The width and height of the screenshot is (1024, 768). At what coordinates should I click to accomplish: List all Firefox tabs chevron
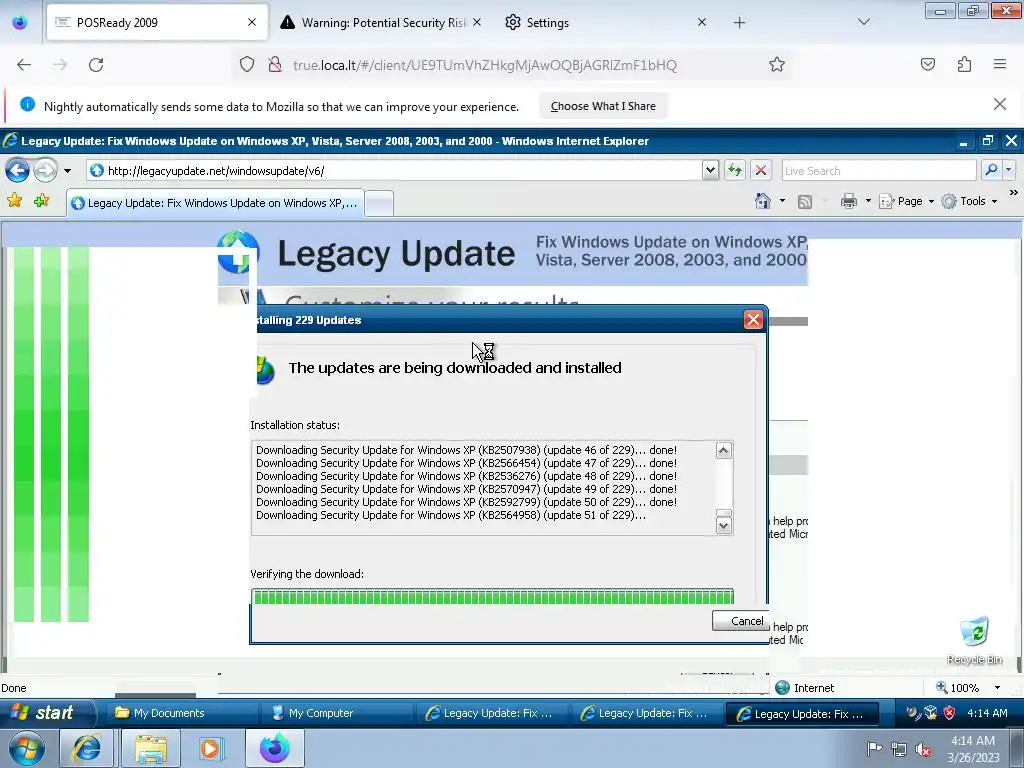tap(864, 22)
